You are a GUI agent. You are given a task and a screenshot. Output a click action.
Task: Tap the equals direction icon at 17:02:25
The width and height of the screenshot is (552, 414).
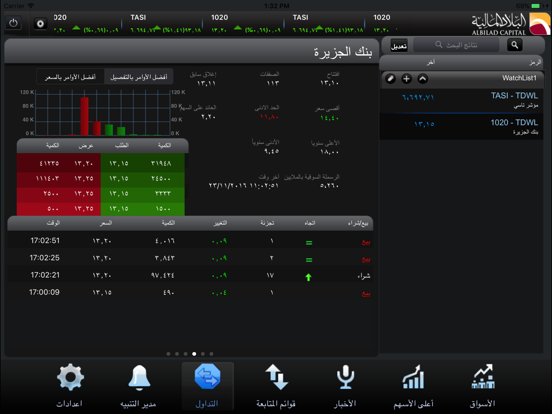309,260
